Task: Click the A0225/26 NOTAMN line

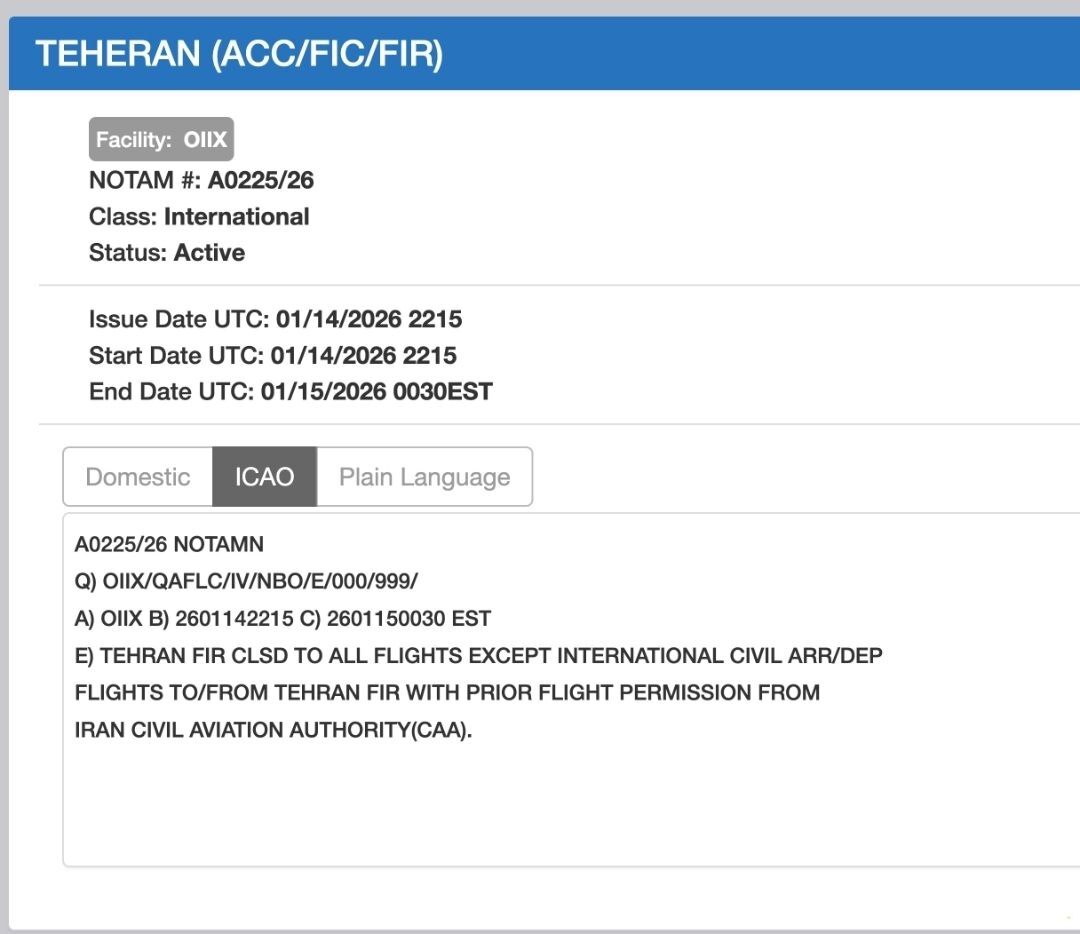Action: [x=169, y=545]
